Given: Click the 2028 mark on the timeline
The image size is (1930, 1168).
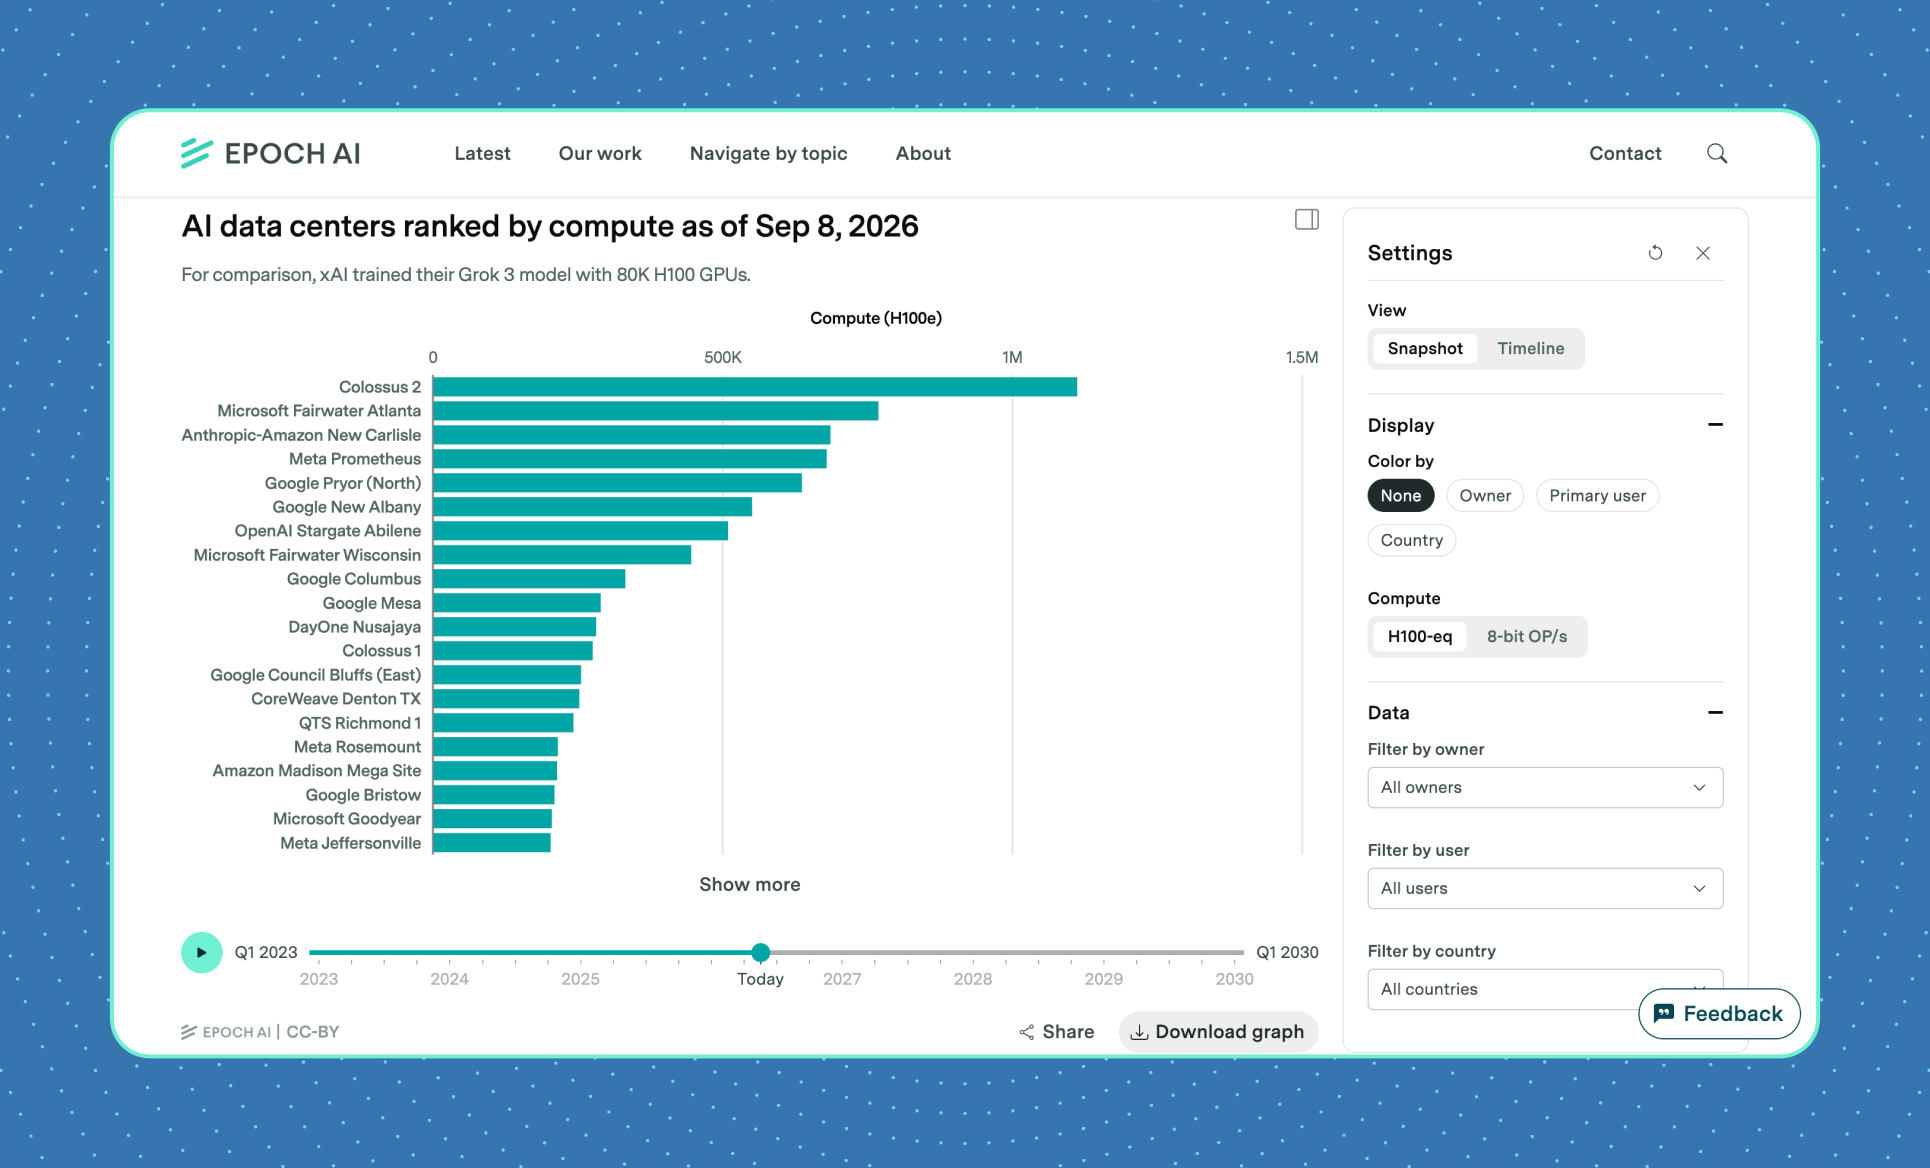Looking at the screenshot, I should click(x=972, y=978).
